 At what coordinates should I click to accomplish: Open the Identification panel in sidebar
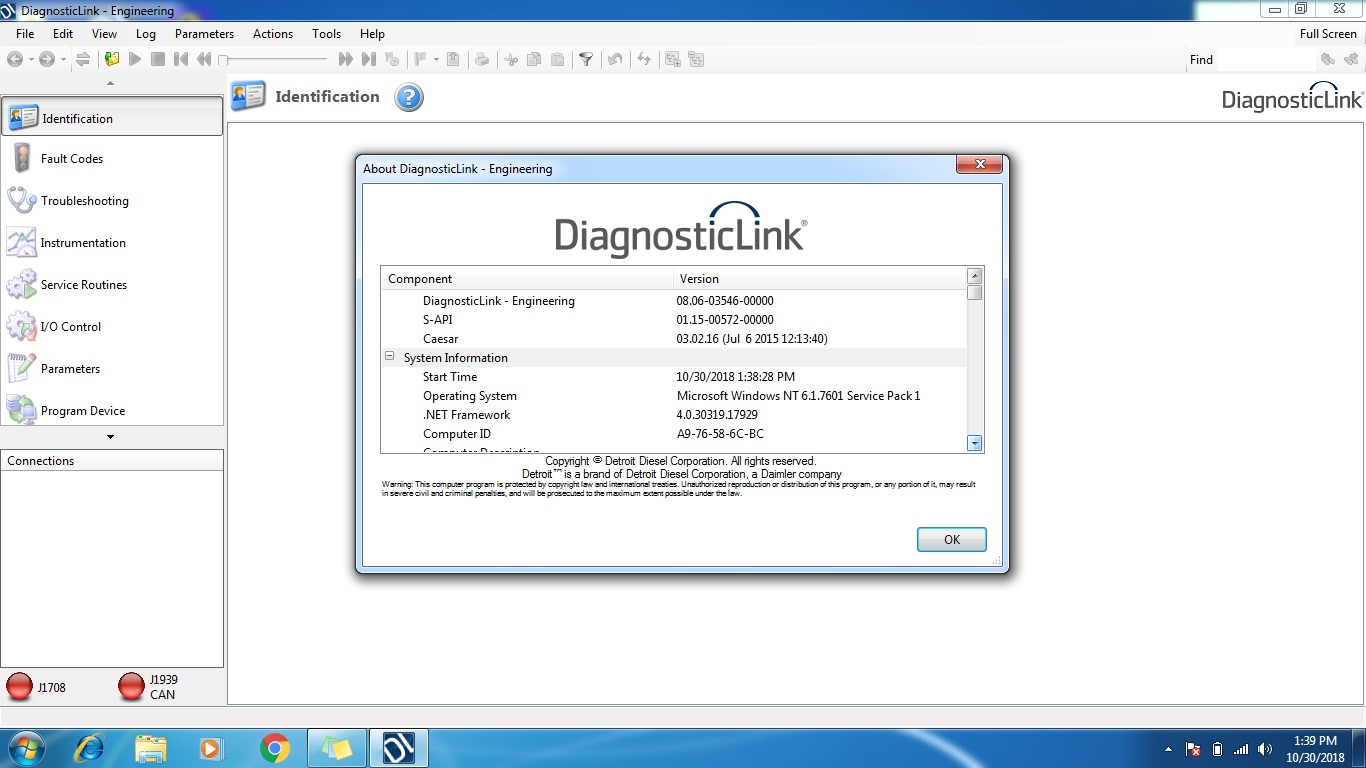[111, 117]
